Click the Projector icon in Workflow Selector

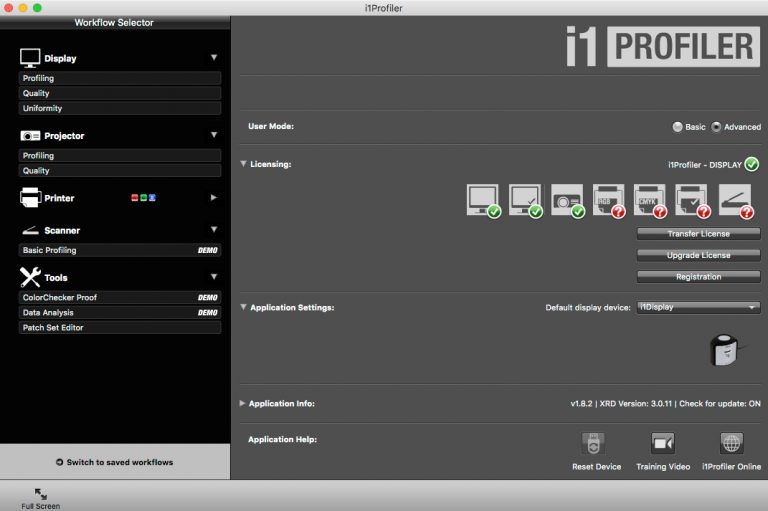coord(30,136)
